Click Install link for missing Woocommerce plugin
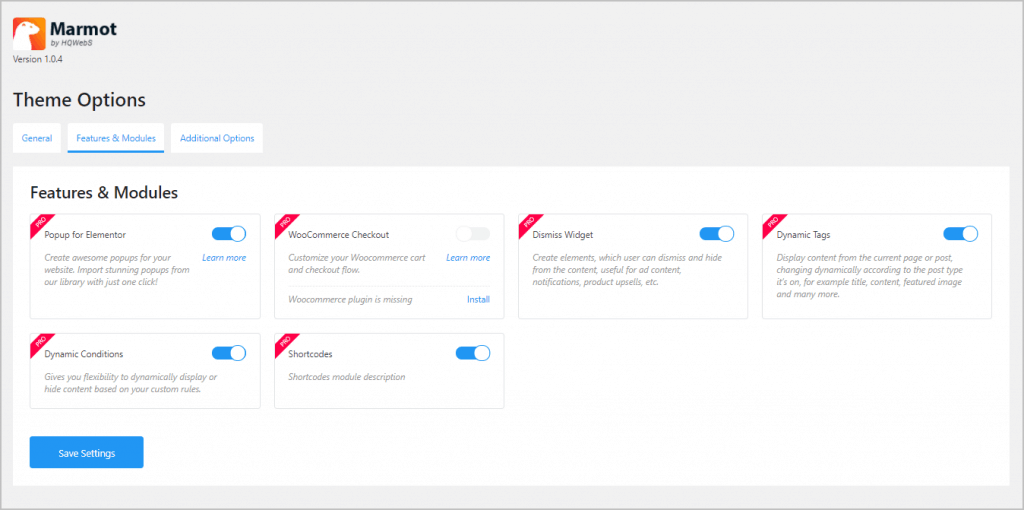1024x510 pixels. point(478,299)
